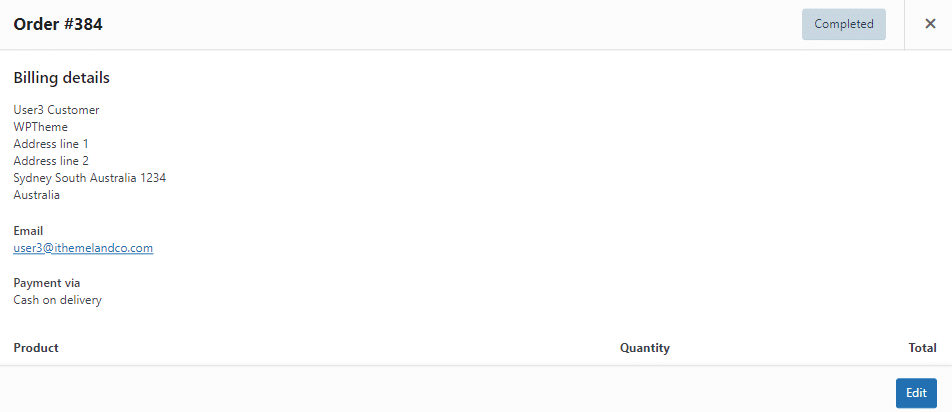Select the Address line 1 text
Viewport: 952px width, 412px height.
pyautogui.click(x=51, y=144)
